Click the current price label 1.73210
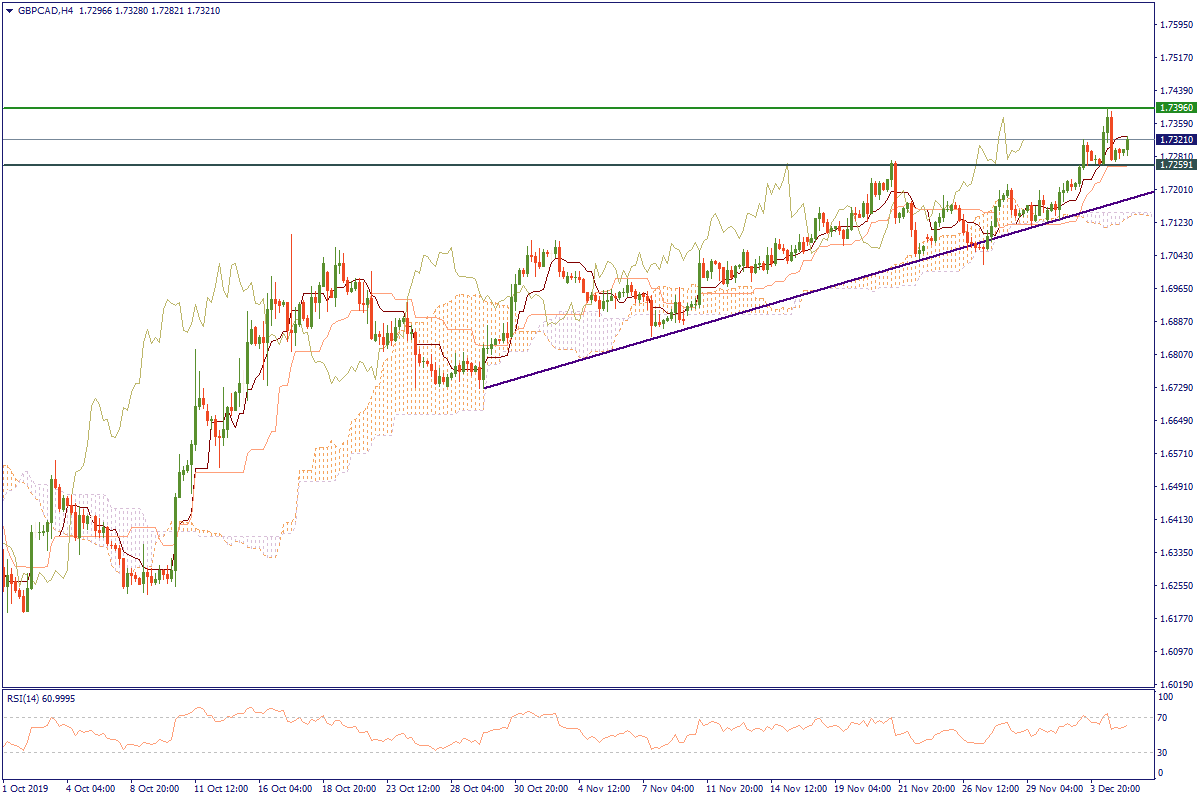Viewport: 1200px width, 800px height. point(1172,140)
